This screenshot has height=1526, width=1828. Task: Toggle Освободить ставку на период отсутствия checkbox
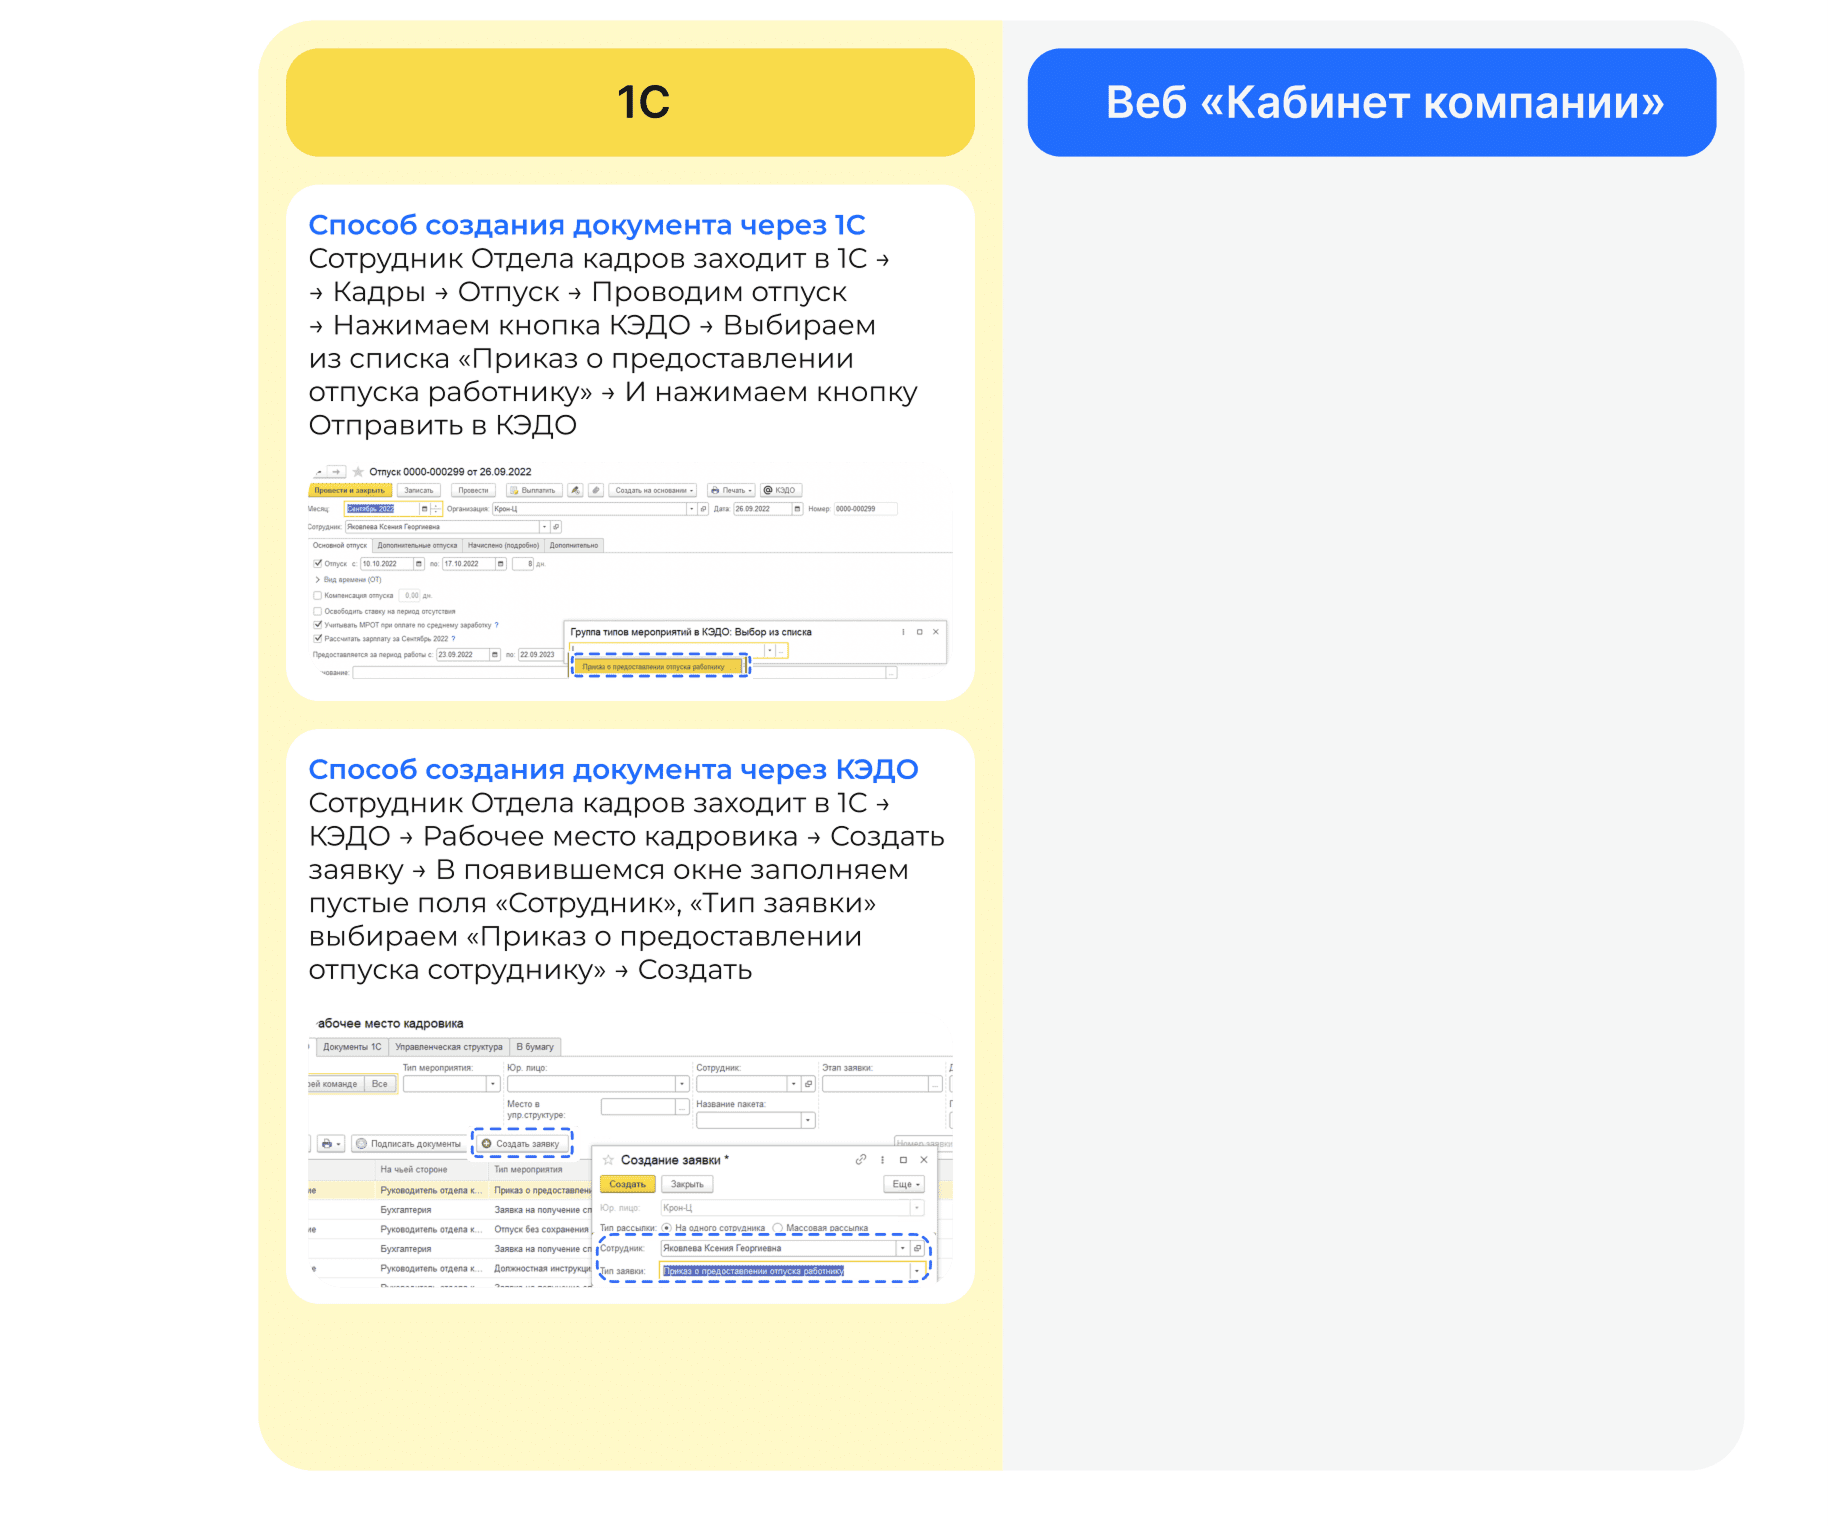tap(318, 611)
